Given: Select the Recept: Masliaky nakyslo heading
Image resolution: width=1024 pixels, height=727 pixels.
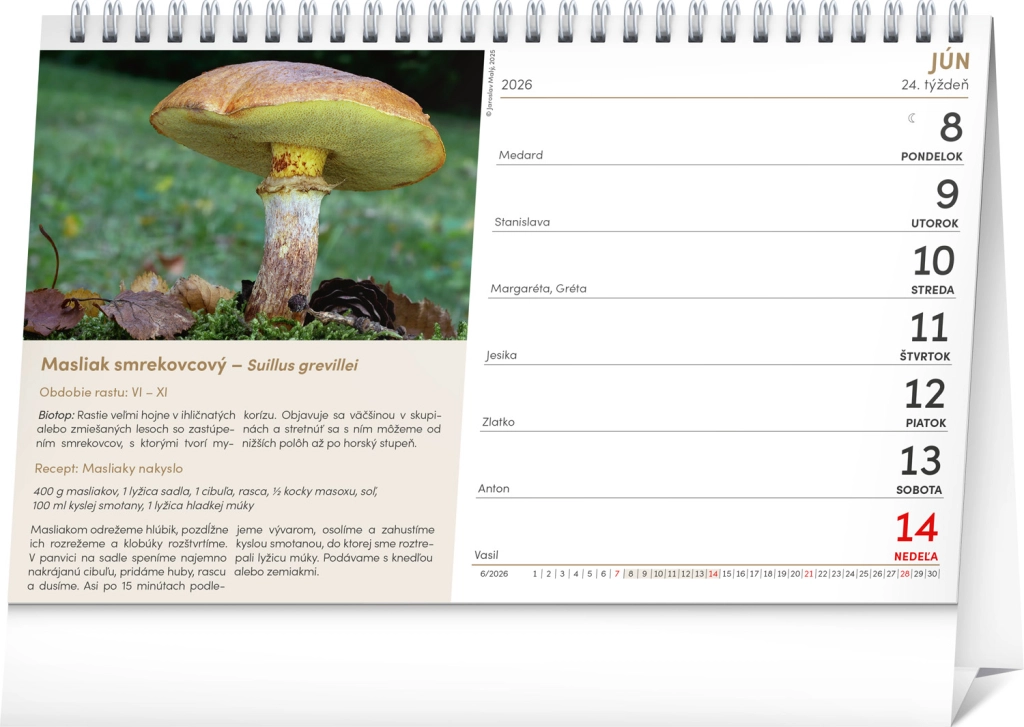Looking at the screenshot, I should click(109, 468).
